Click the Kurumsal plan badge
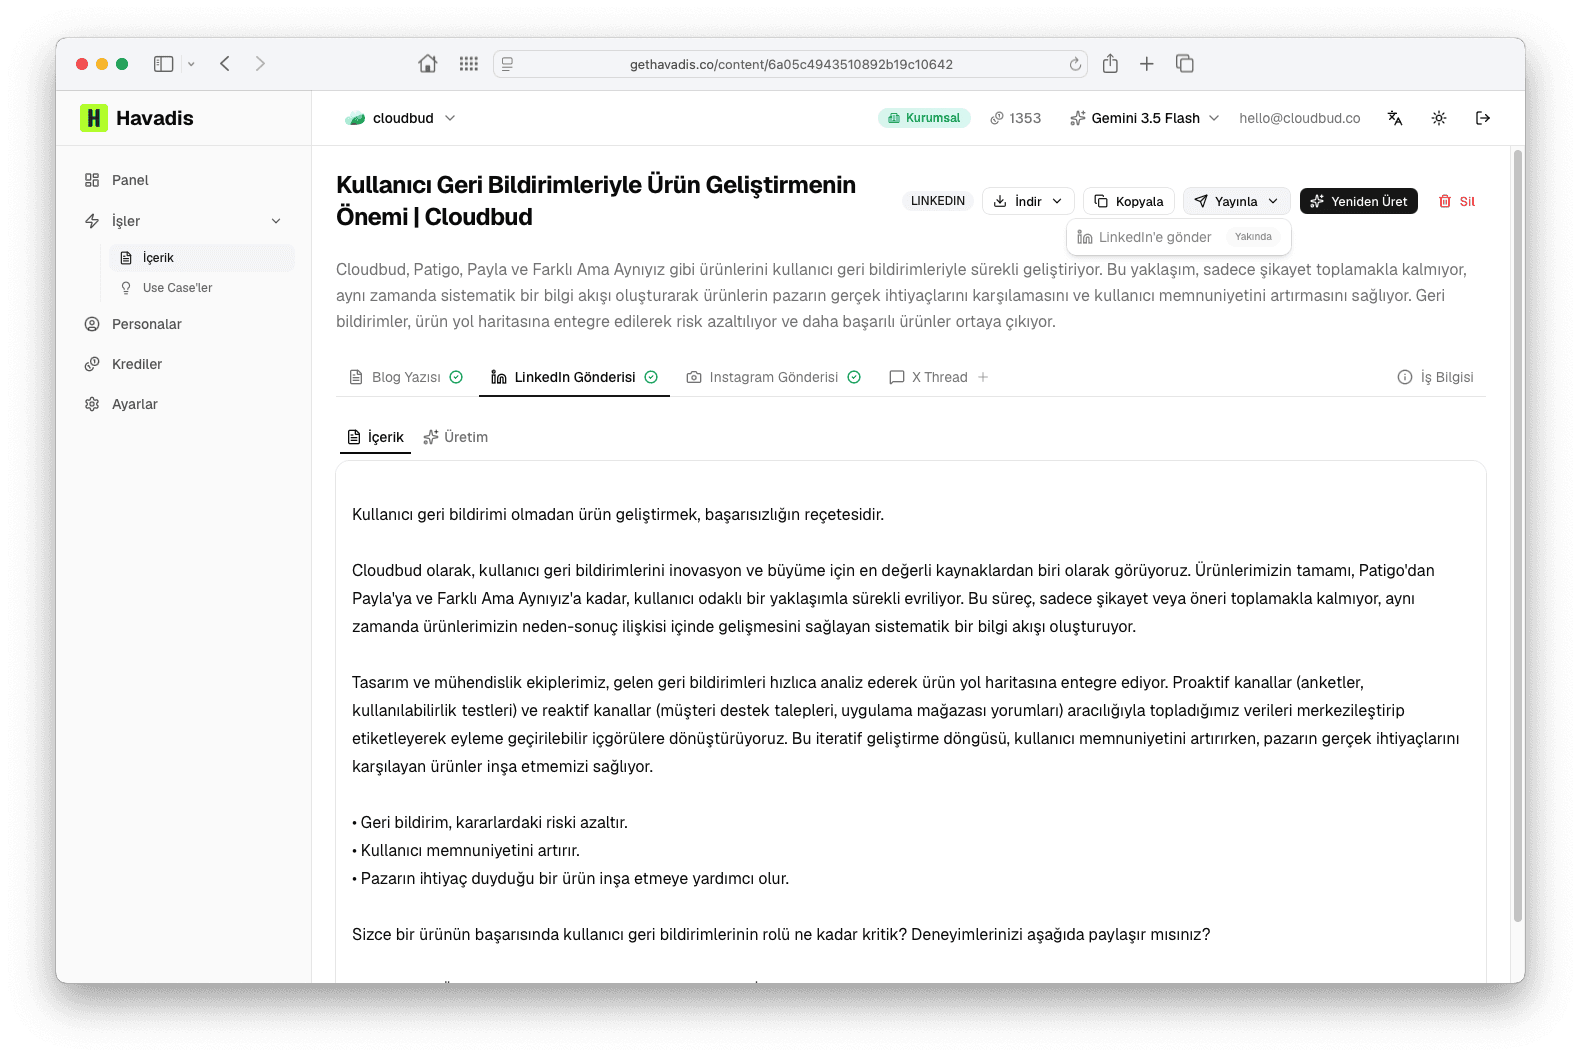This screenshot has width=1581, height=1057. [x=924, y=118]
